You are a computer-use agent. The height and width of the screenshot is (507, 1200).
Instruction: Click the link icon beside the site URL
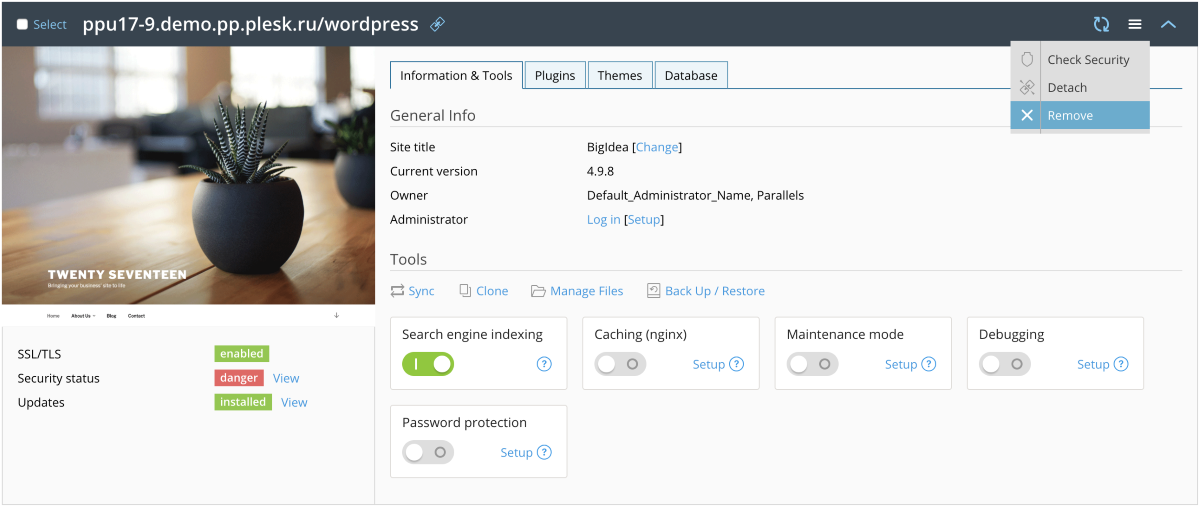point(437,25)
